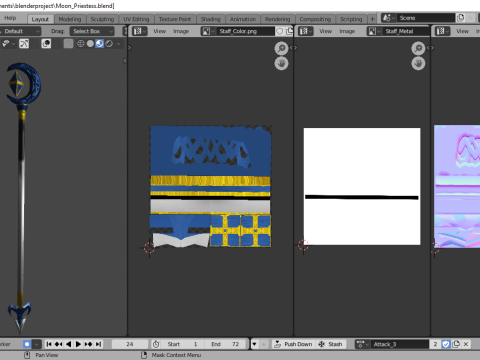Screen dimensions: 480x360
Task: Click the Start frame field
Action: click(x=182, y=344)
